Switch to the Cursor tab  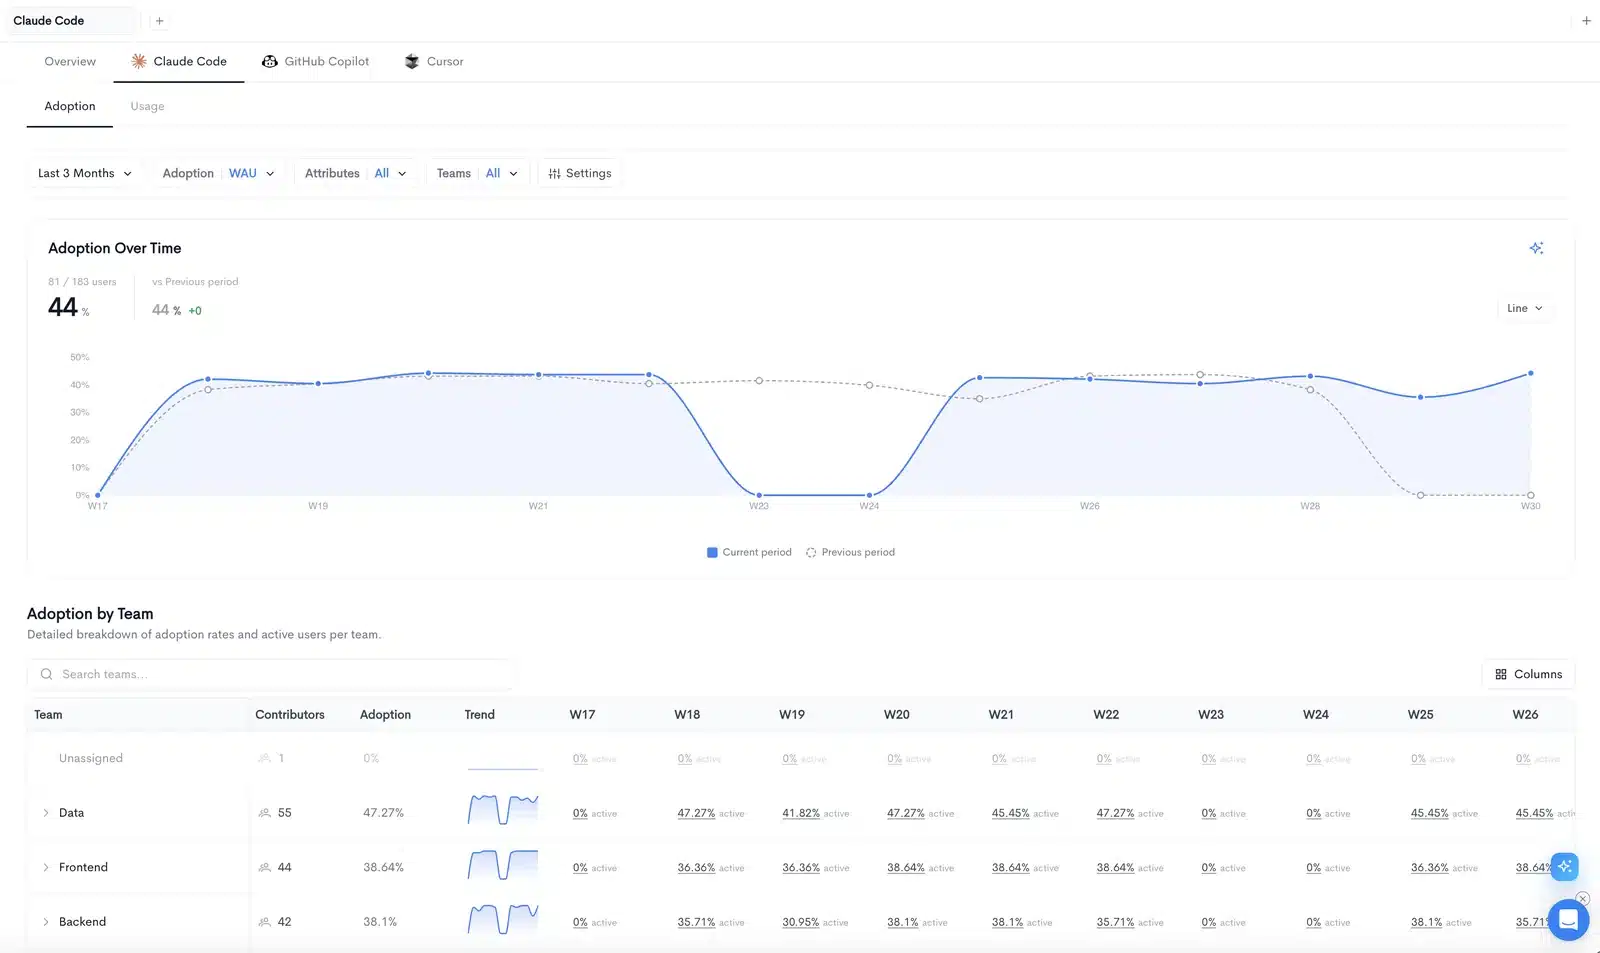(434, 61)
